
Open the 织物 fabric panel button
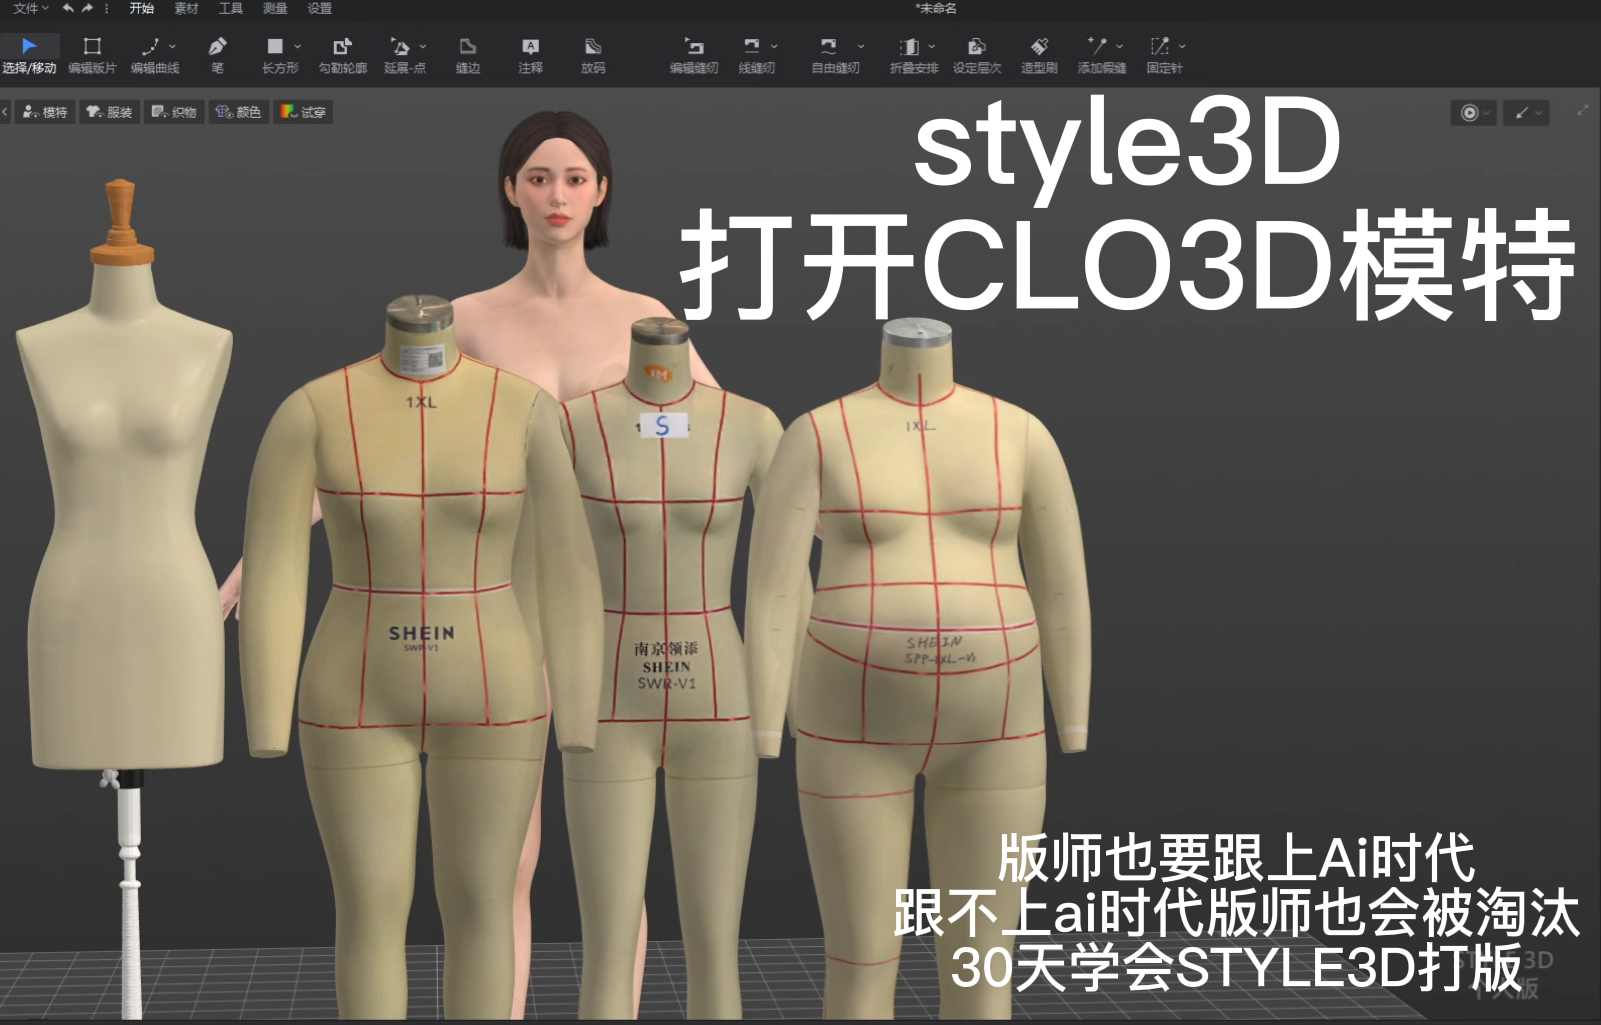[174, 112]
